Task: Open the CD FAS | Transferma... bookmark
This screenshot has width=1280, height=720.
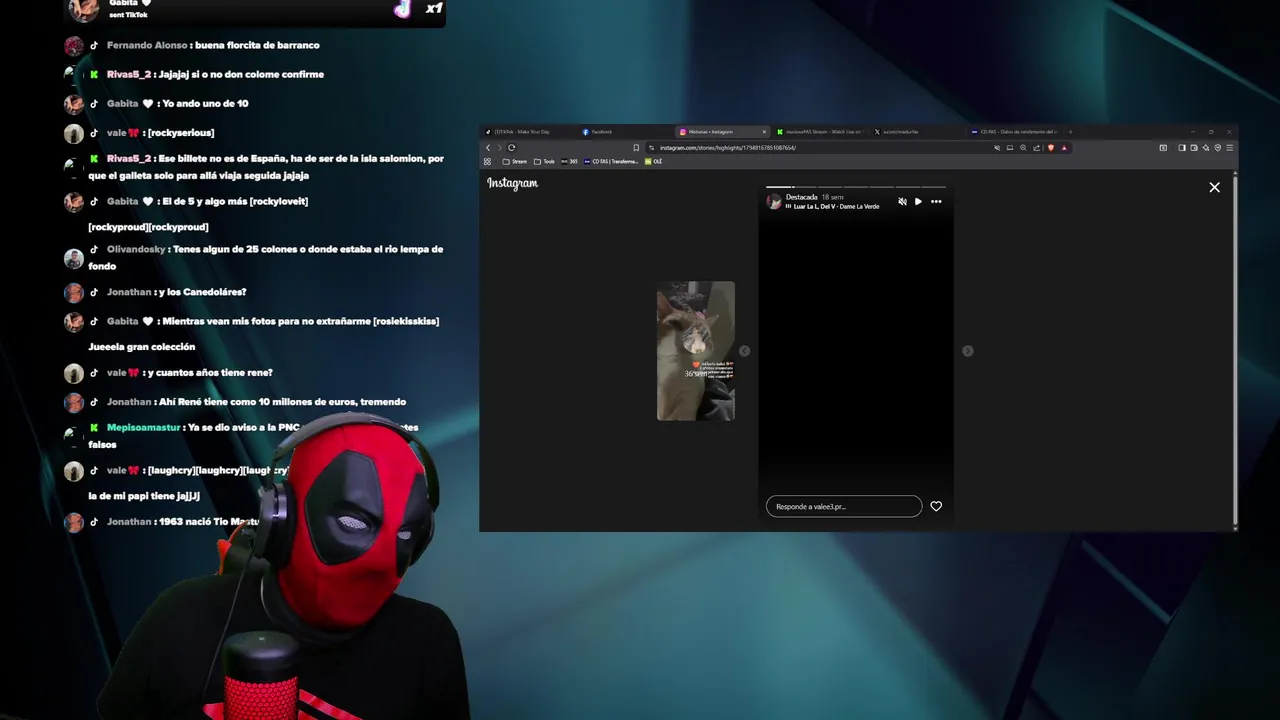Action: coord(610,161)
